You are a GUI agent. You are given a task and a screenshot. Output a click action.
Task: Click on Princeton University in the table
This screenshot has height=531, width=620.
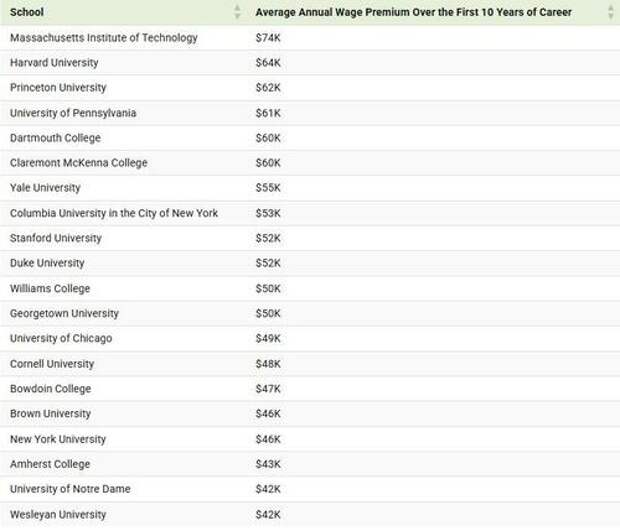(59, 88)
